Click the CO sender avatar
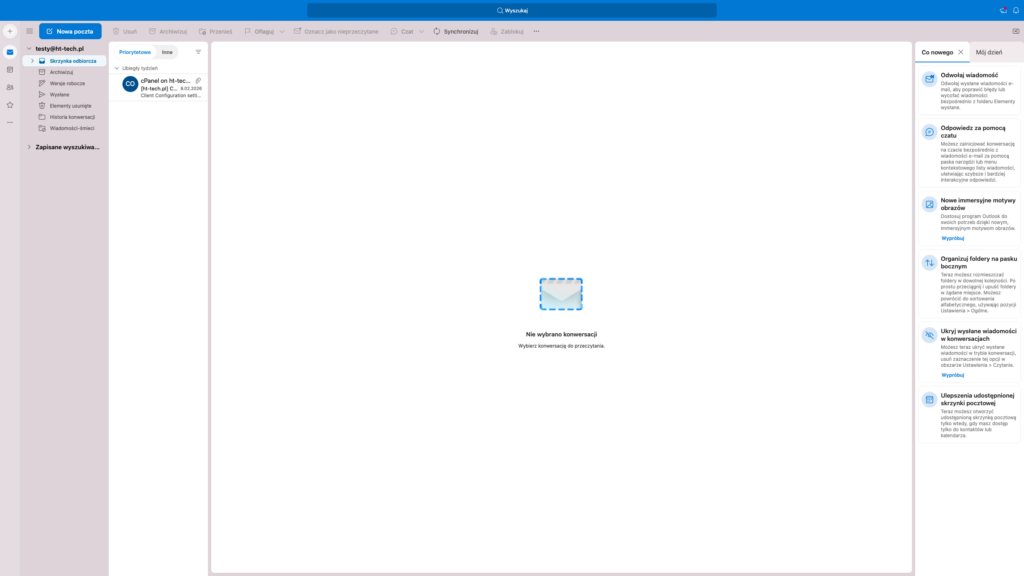 [130, 84]
